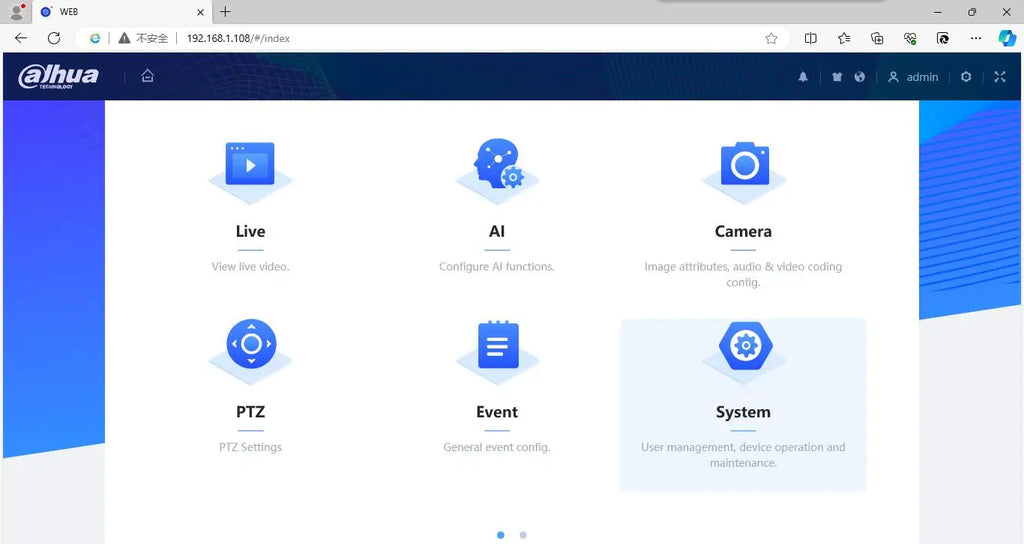
Task: Switch to second page indicator dot
Action: pyautogui.click(x=523, y=535)
